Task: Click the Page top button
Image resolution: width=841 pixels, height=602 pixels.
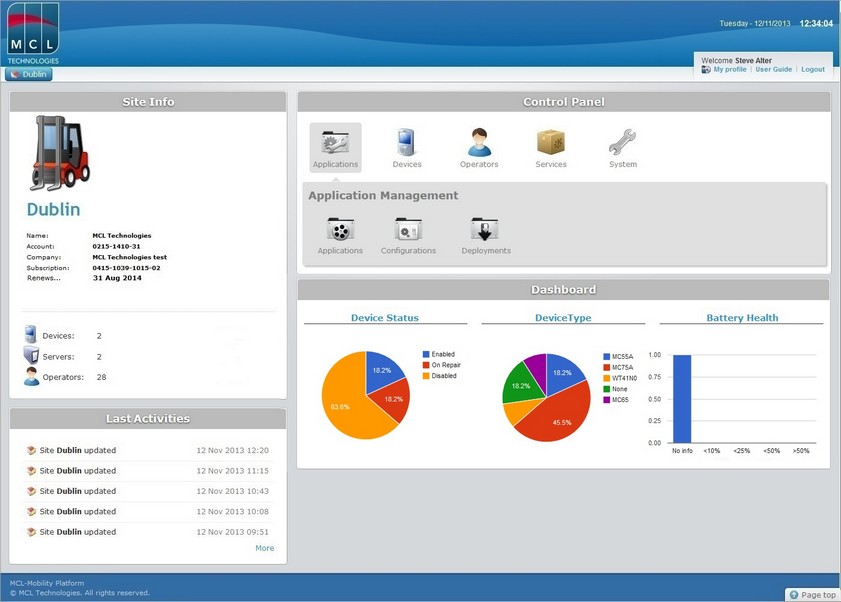Action: [812, 594]
